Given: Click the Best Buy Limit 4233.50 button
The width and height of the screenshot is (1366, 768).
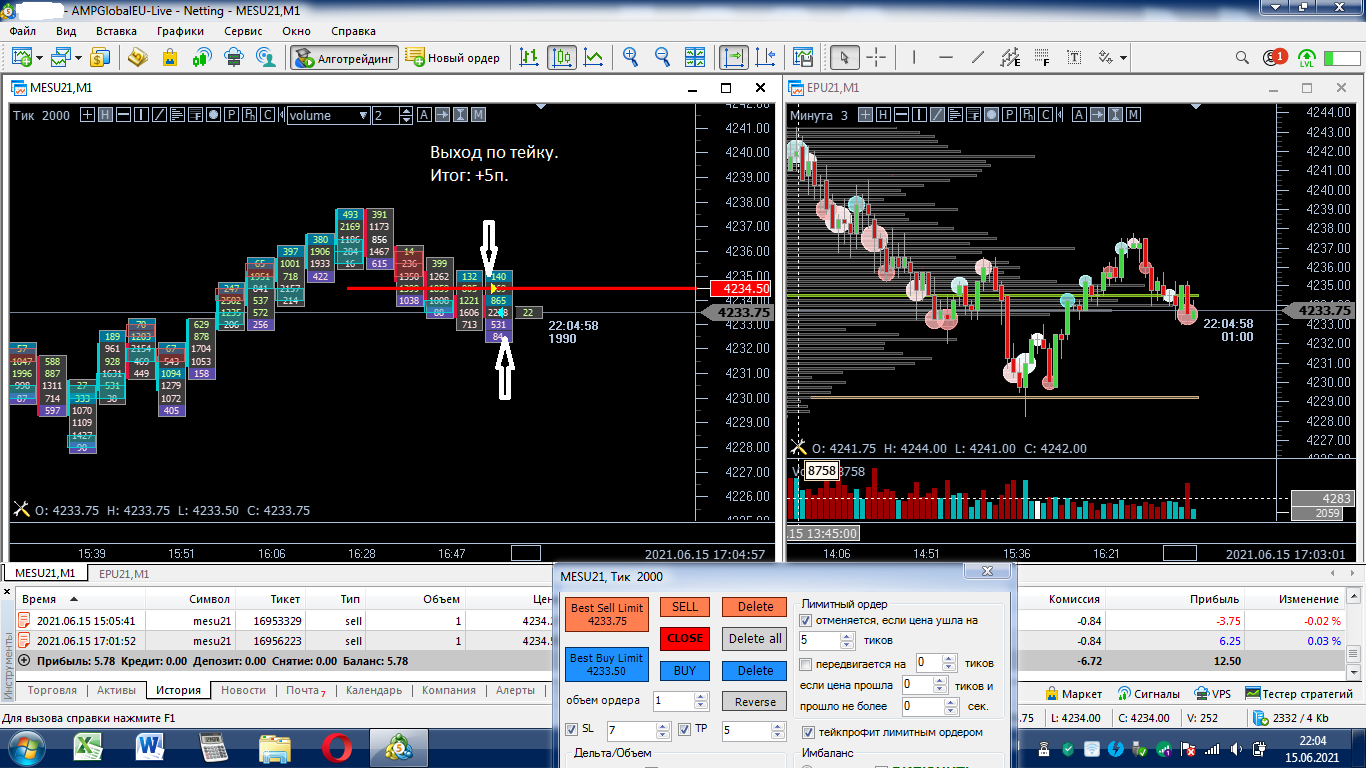Looking at the screenshot, I should click(607, 664).
